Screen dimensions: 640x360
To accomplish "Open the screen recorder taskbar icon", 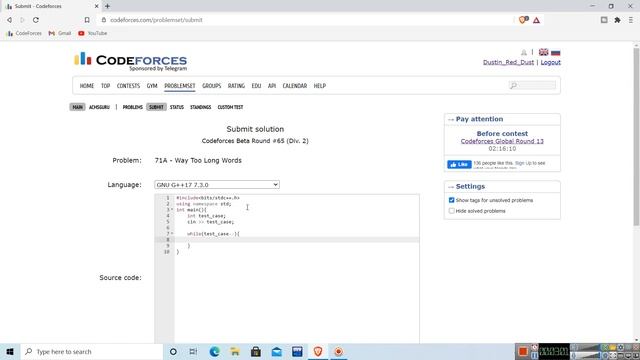I will click(x=338, y=351).
